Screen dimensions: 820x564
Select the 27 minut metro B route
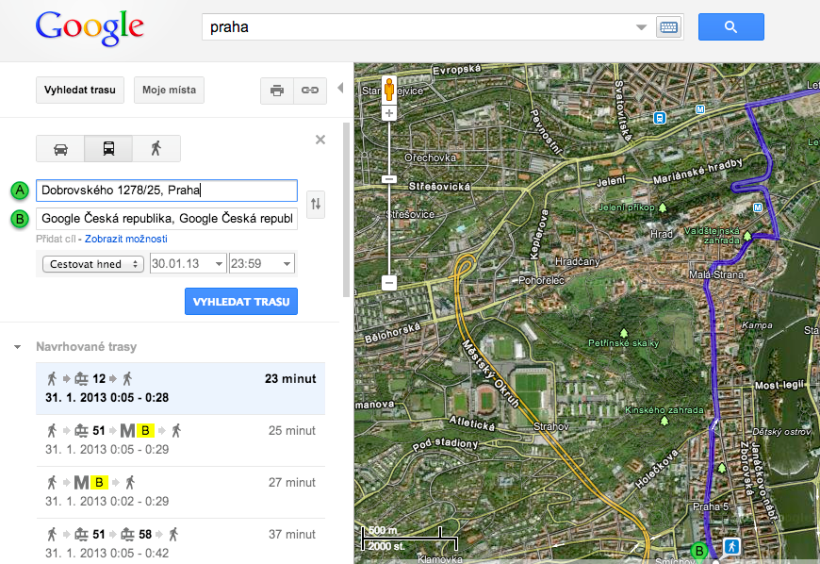pyautogui.click(x=180, y=492)
